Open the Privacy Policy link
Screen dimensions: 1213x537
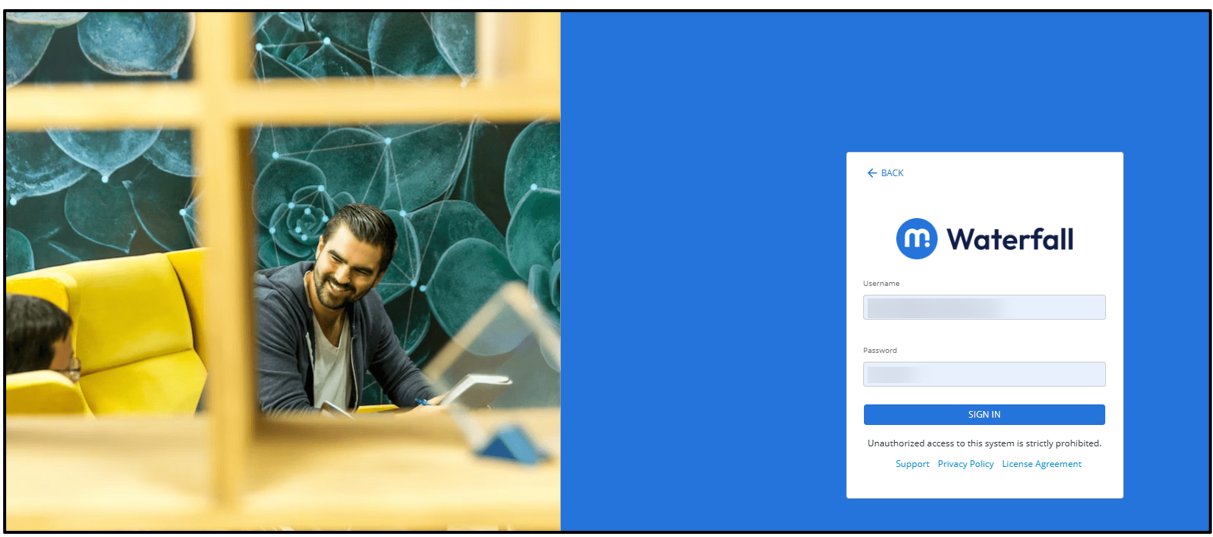[966, 464]
